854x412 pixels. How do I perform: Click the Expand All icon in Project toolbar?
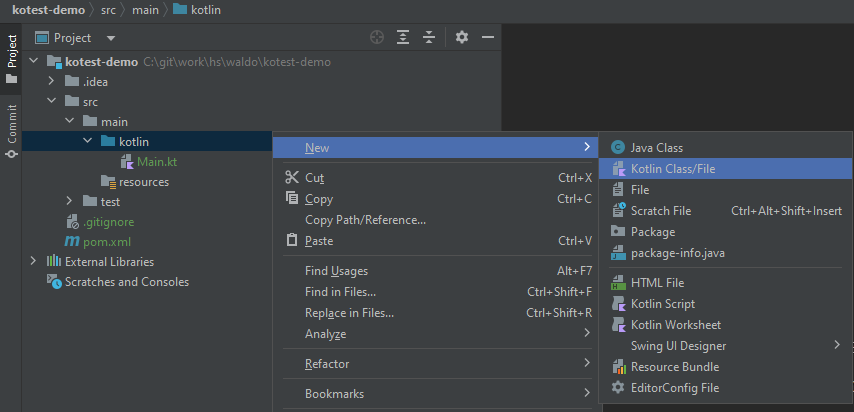tap(402, 38)
